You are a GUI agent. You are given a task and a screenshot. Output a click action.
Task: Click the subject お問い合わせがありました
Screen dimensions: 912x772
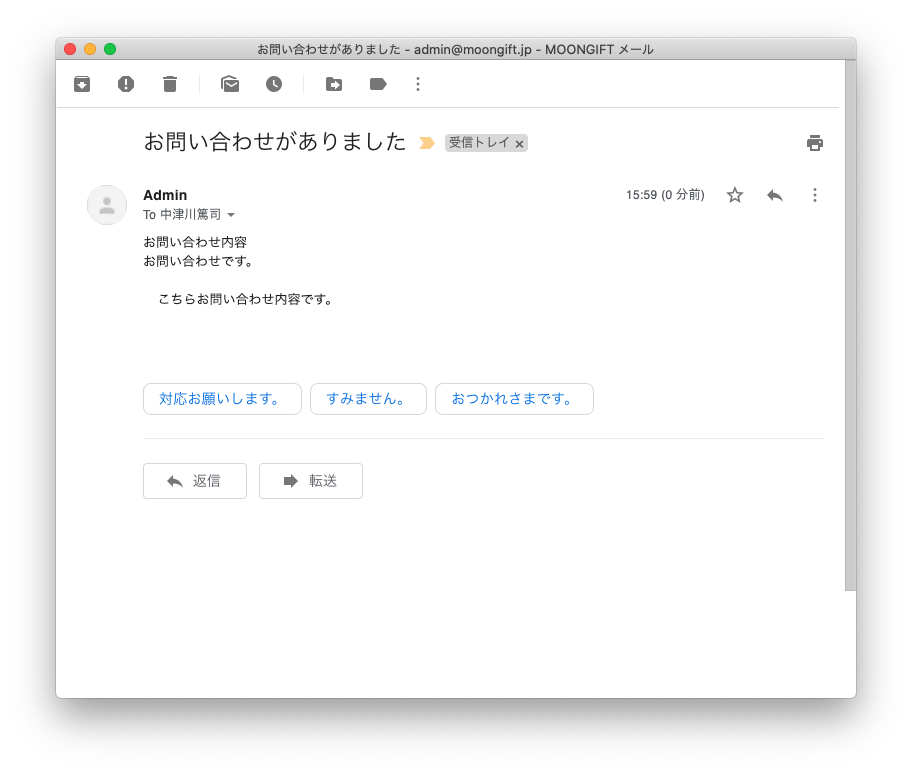pos(275,141)
